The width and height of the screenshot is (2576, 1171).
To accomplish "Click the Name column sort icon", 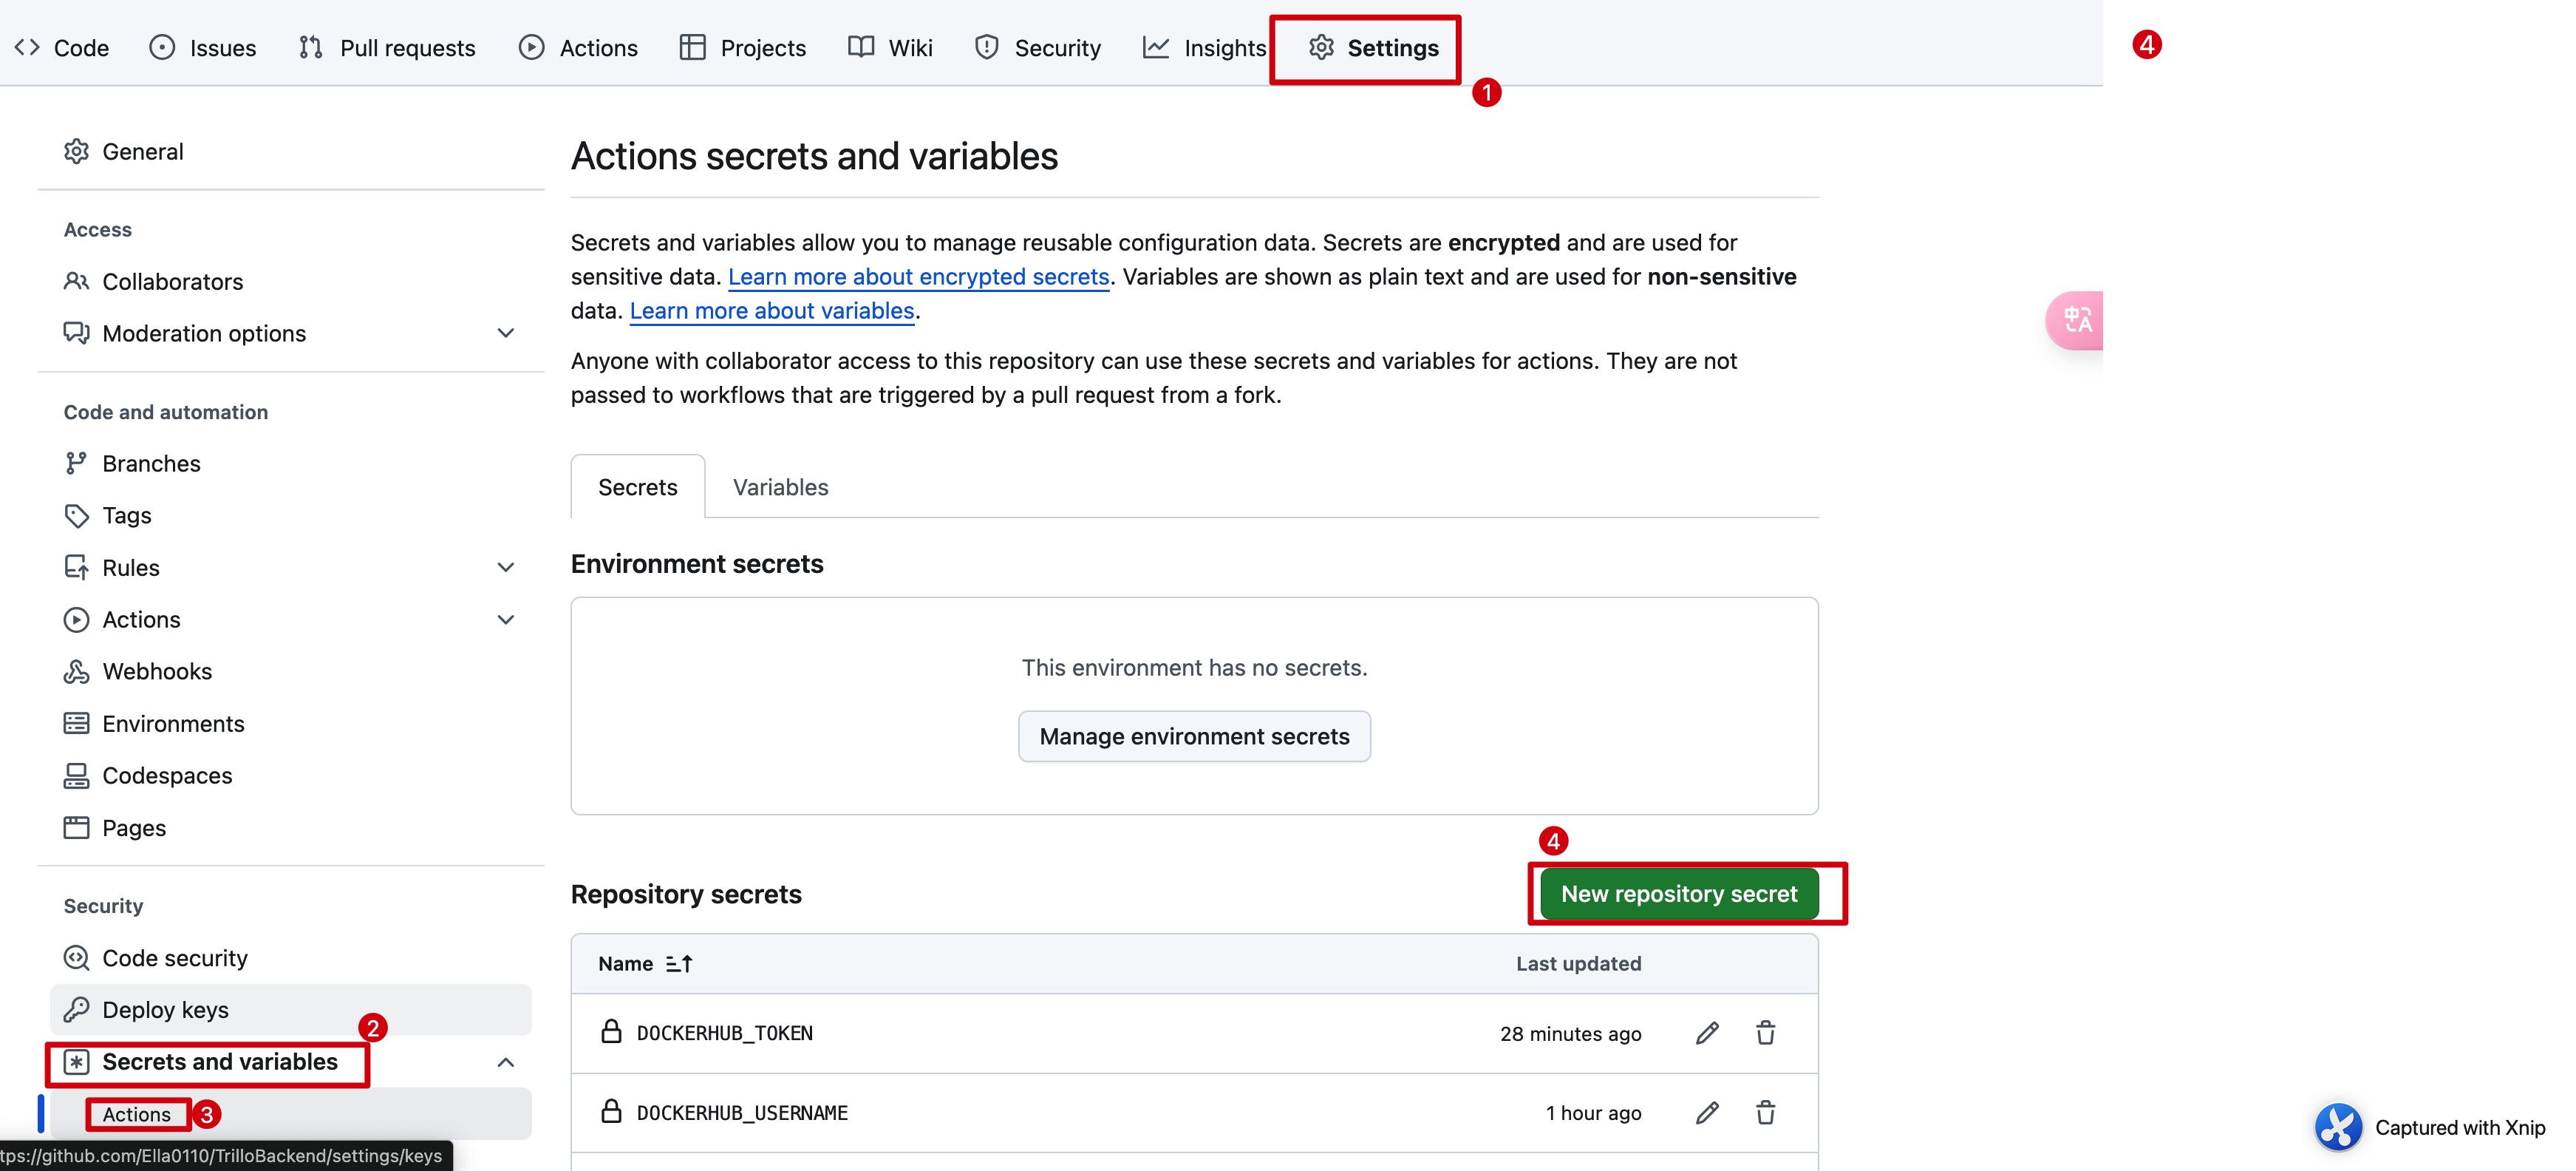I will click(679, 964).
